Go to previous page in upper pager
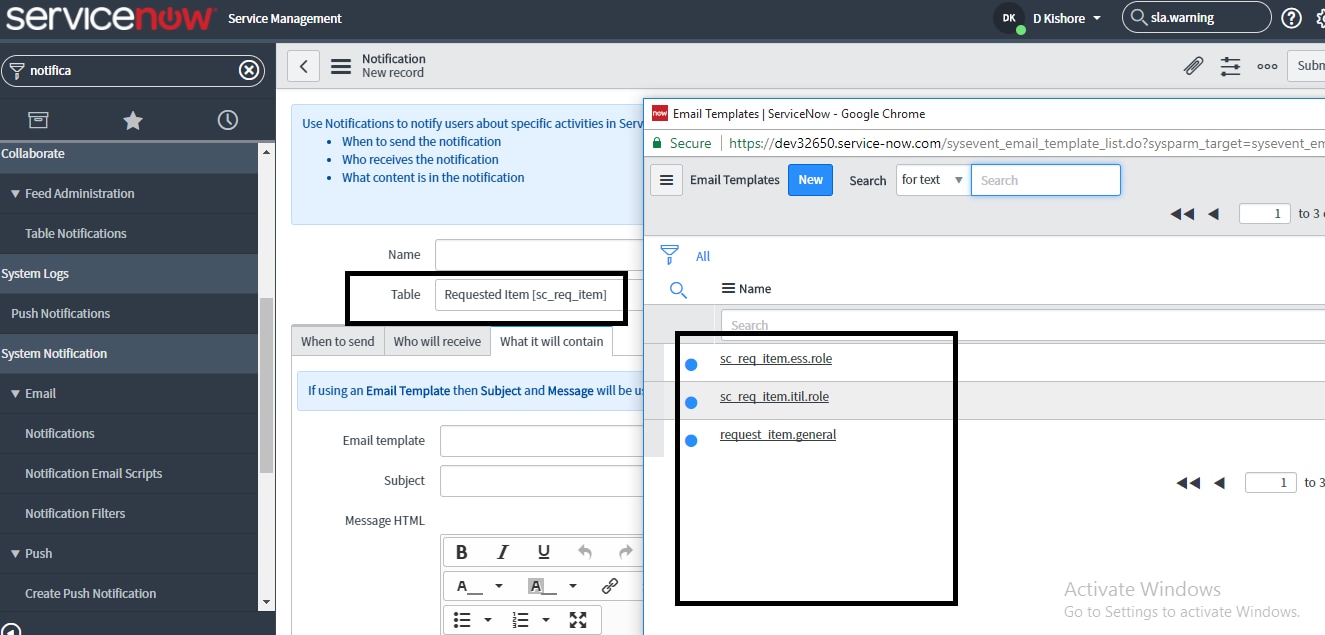This screenshot has width=1325, height=635. 1213,213
